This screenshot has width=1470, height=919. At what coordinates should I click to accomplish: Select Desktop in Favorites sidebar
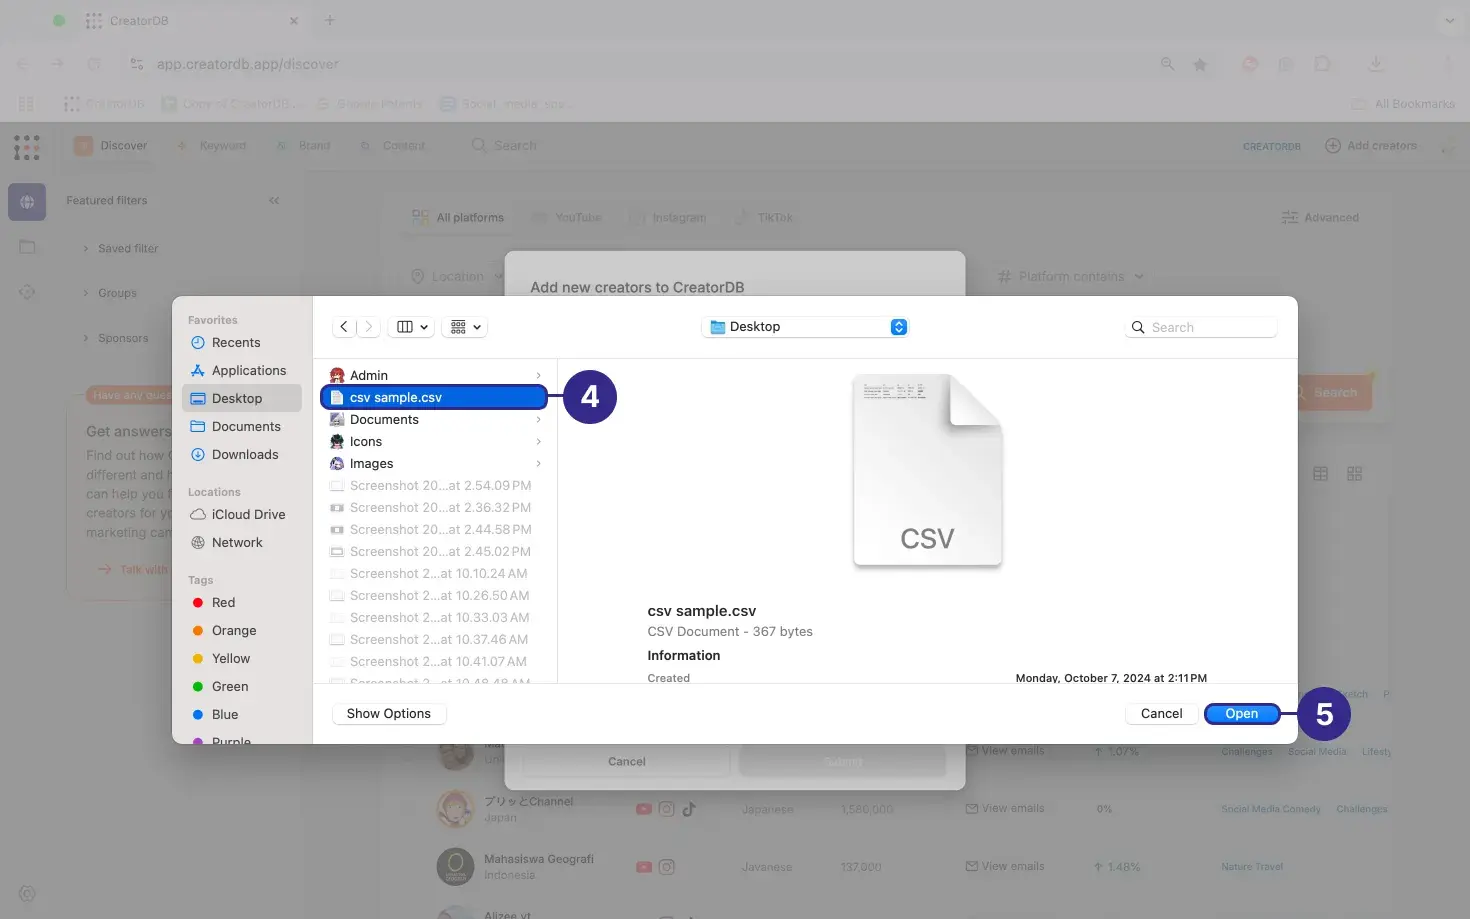(x=242, y=398)
